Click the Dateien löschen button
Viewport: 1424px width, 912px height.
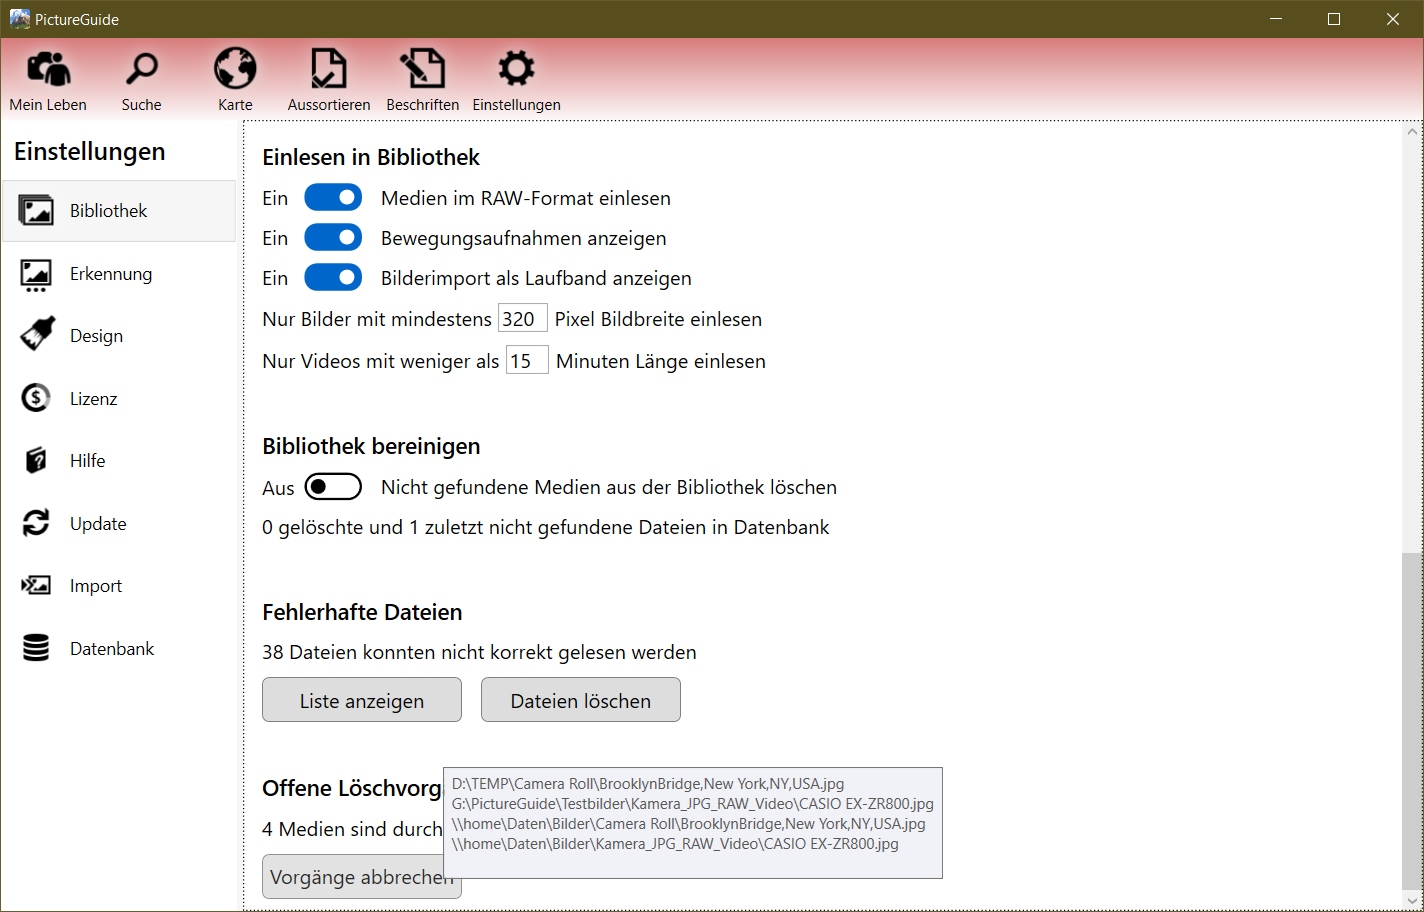point(581,700)
